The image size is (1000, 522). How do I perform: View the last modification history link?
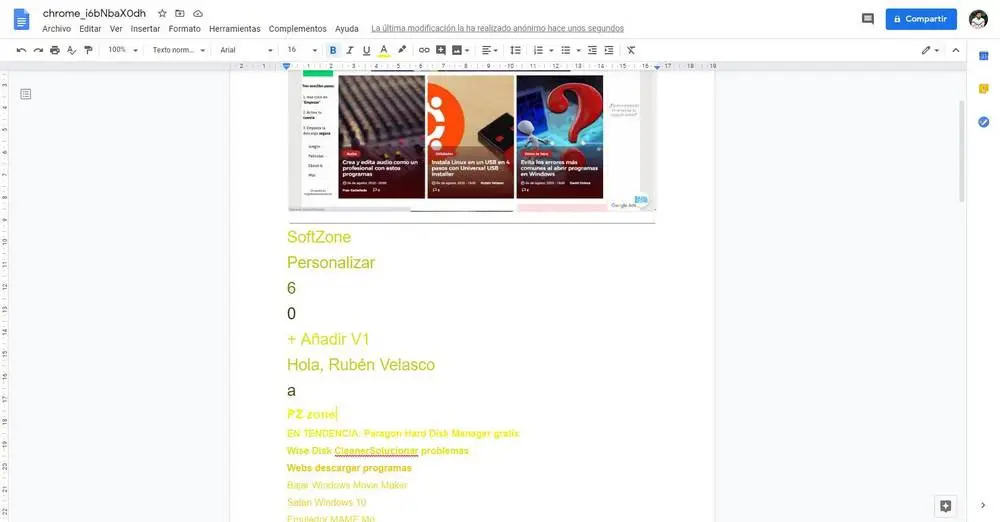(x=497, y=29)
